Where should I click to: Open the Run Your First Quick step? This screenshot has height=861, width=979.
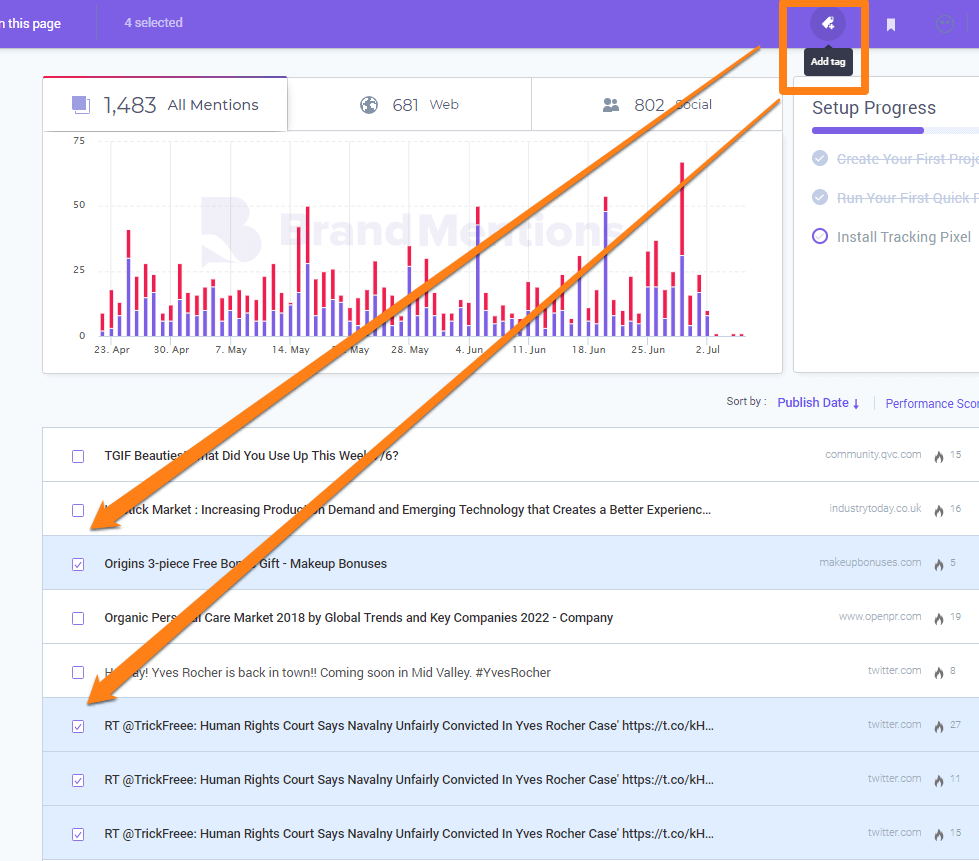[x=908, y=198]
